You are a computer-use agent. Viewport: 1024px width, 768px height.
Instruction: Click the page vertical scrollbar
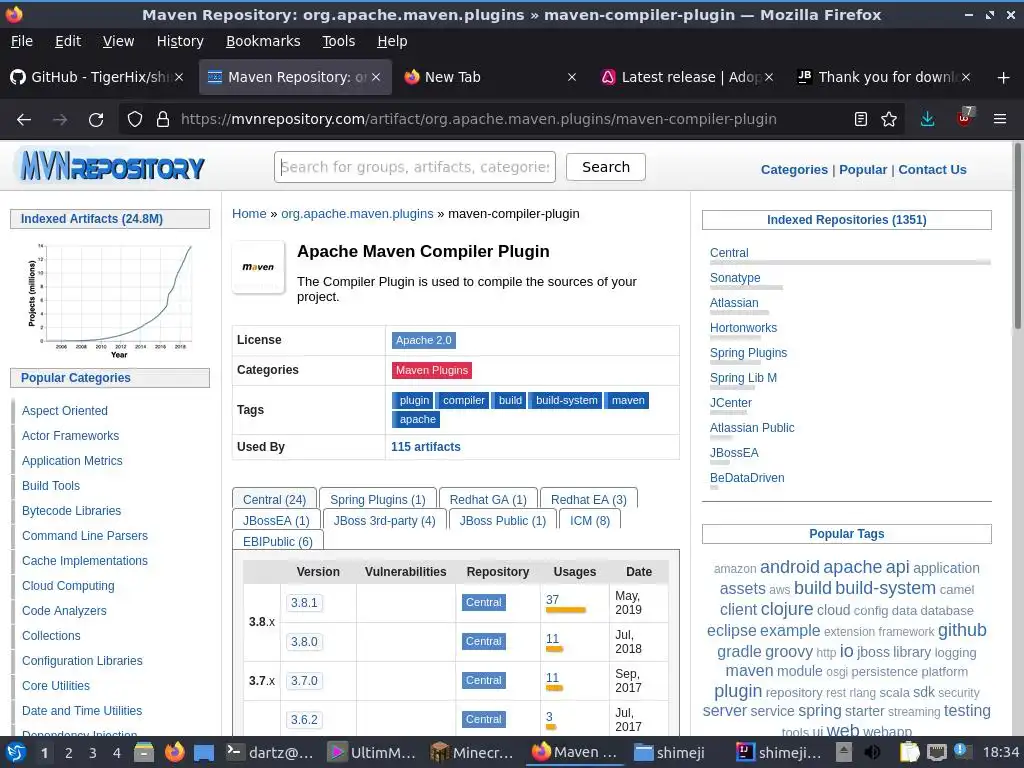click(1017, 235)
